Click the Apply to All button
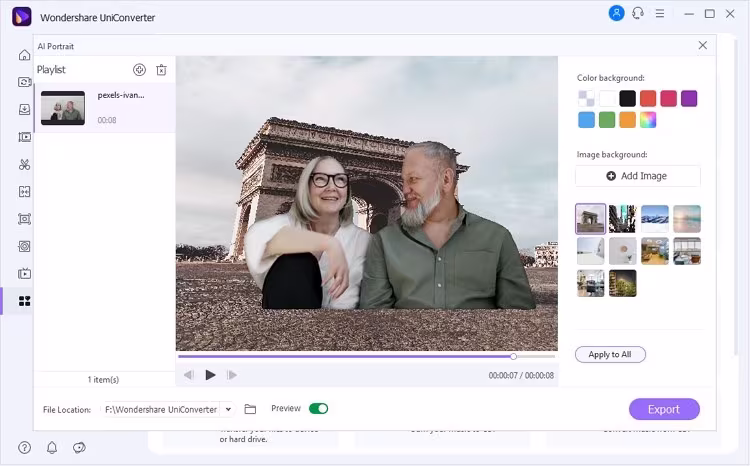750x466 pixels. tap(610, 355)
